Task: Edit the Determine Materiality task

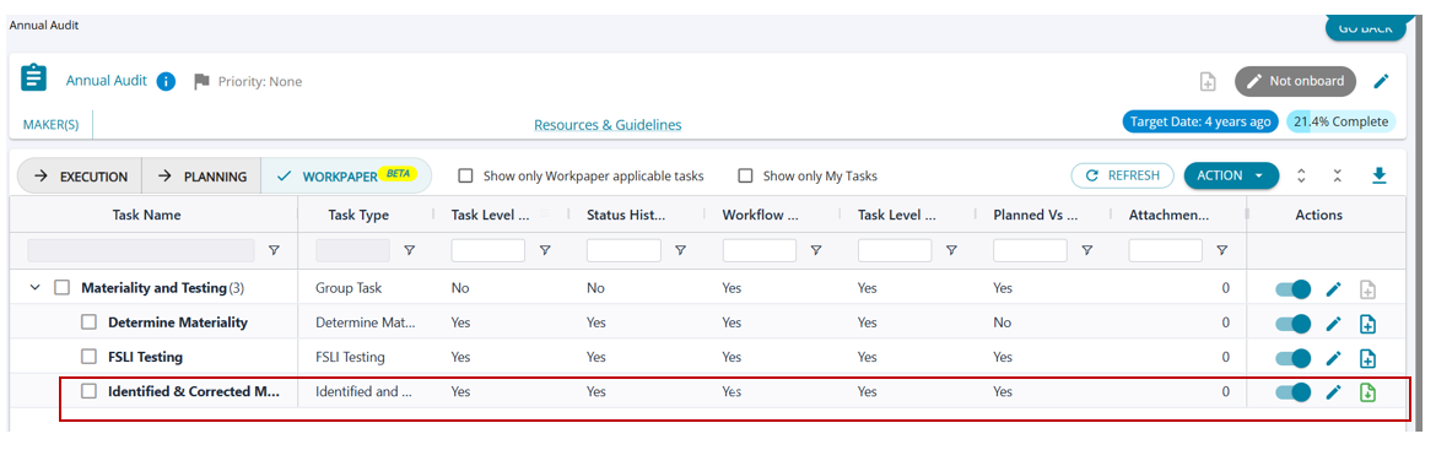Action: point(1333,324)
